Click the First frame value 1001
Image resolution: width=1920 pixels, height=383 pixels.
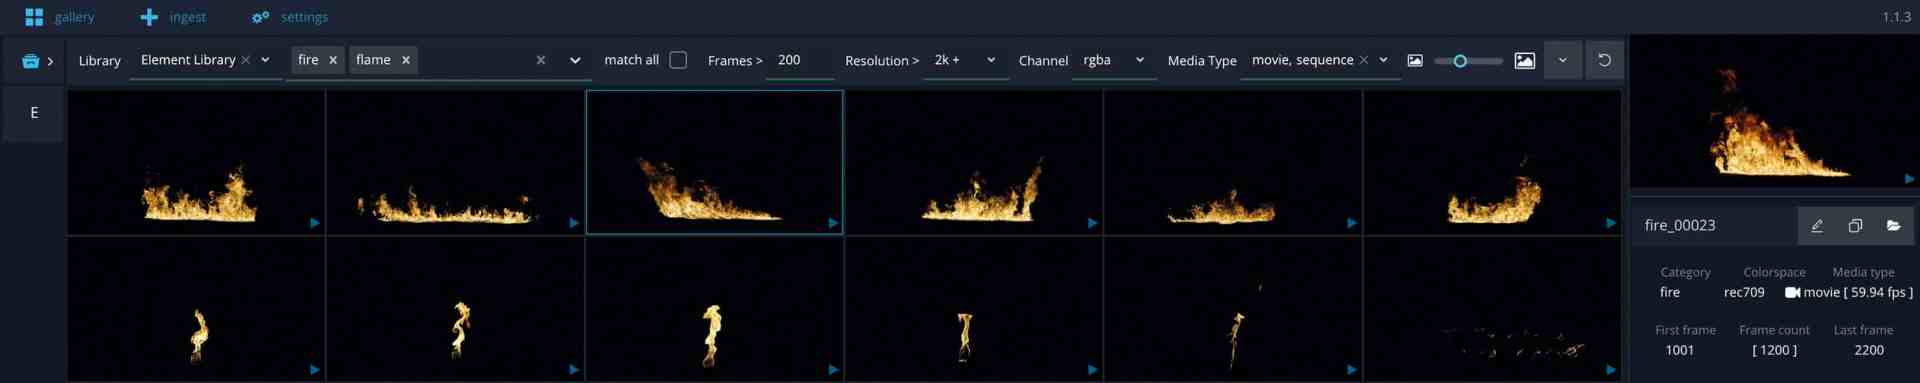1680,350
